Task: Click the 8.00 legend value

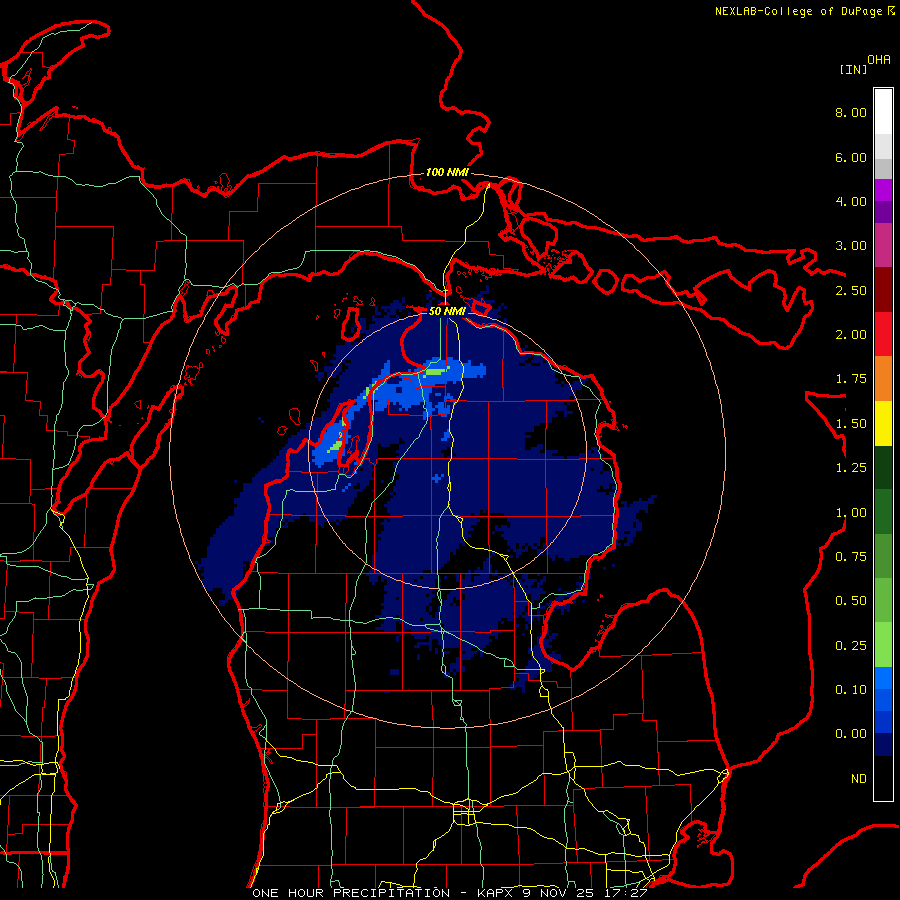Action: pyautogui.click(x=851, y=112)
